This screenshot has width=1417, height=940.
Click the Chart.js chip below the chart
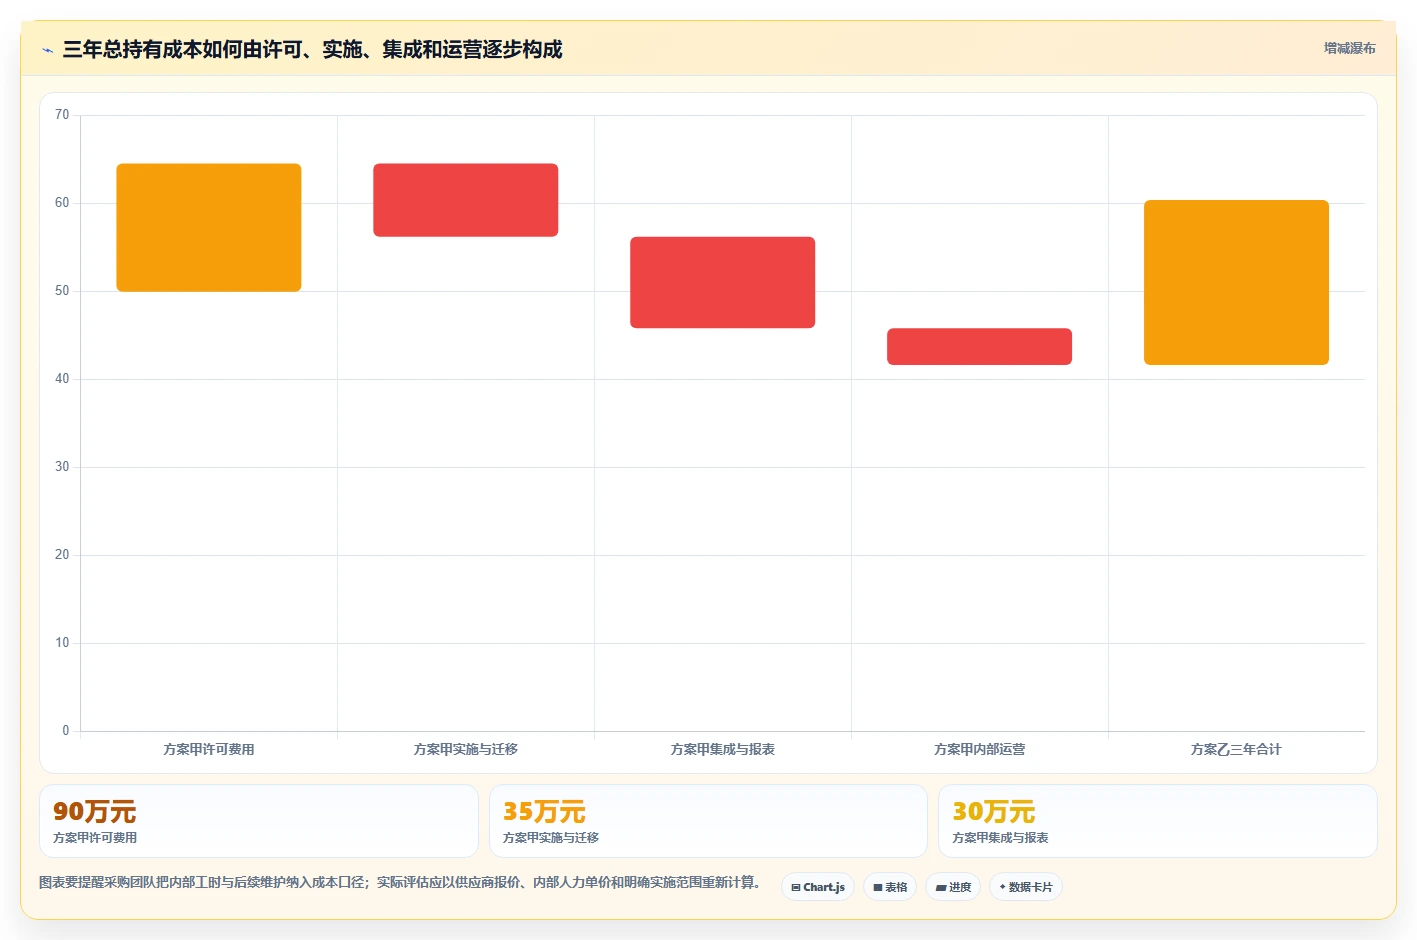coord(818,887)
